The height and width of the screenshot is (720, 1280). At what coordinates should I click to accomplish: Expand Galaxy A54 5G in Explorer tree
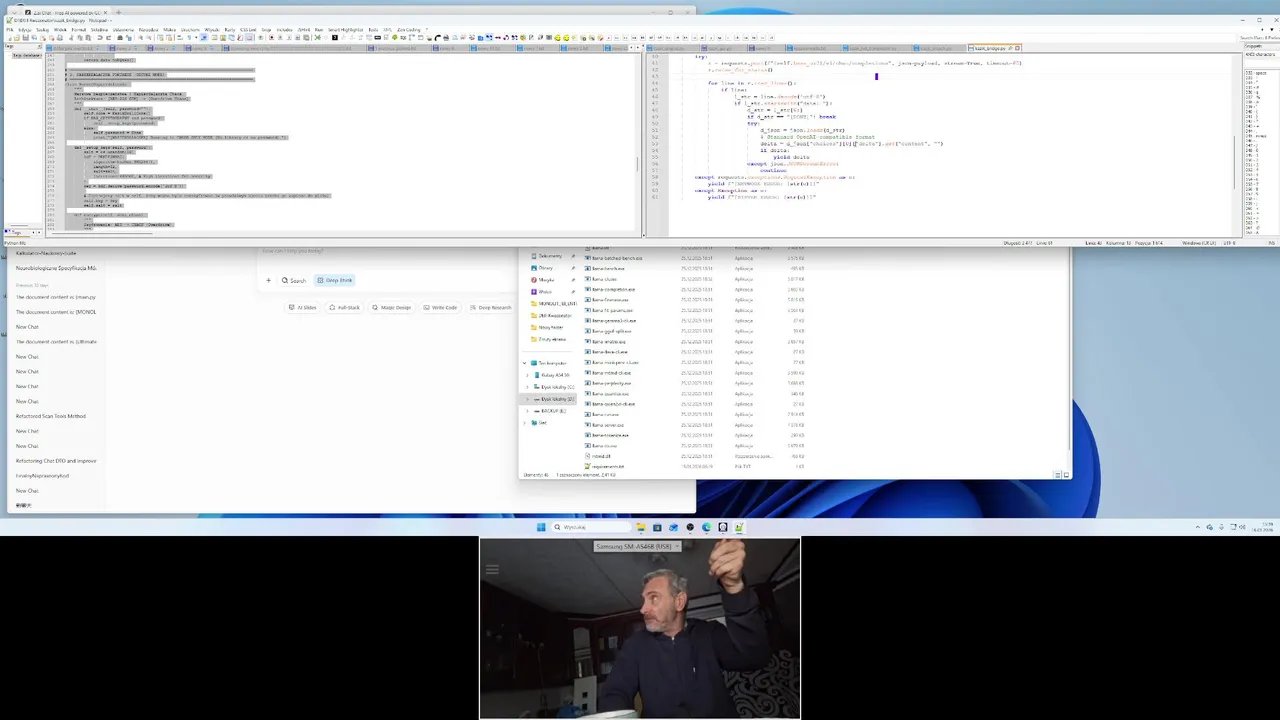(x=527, y=375)
